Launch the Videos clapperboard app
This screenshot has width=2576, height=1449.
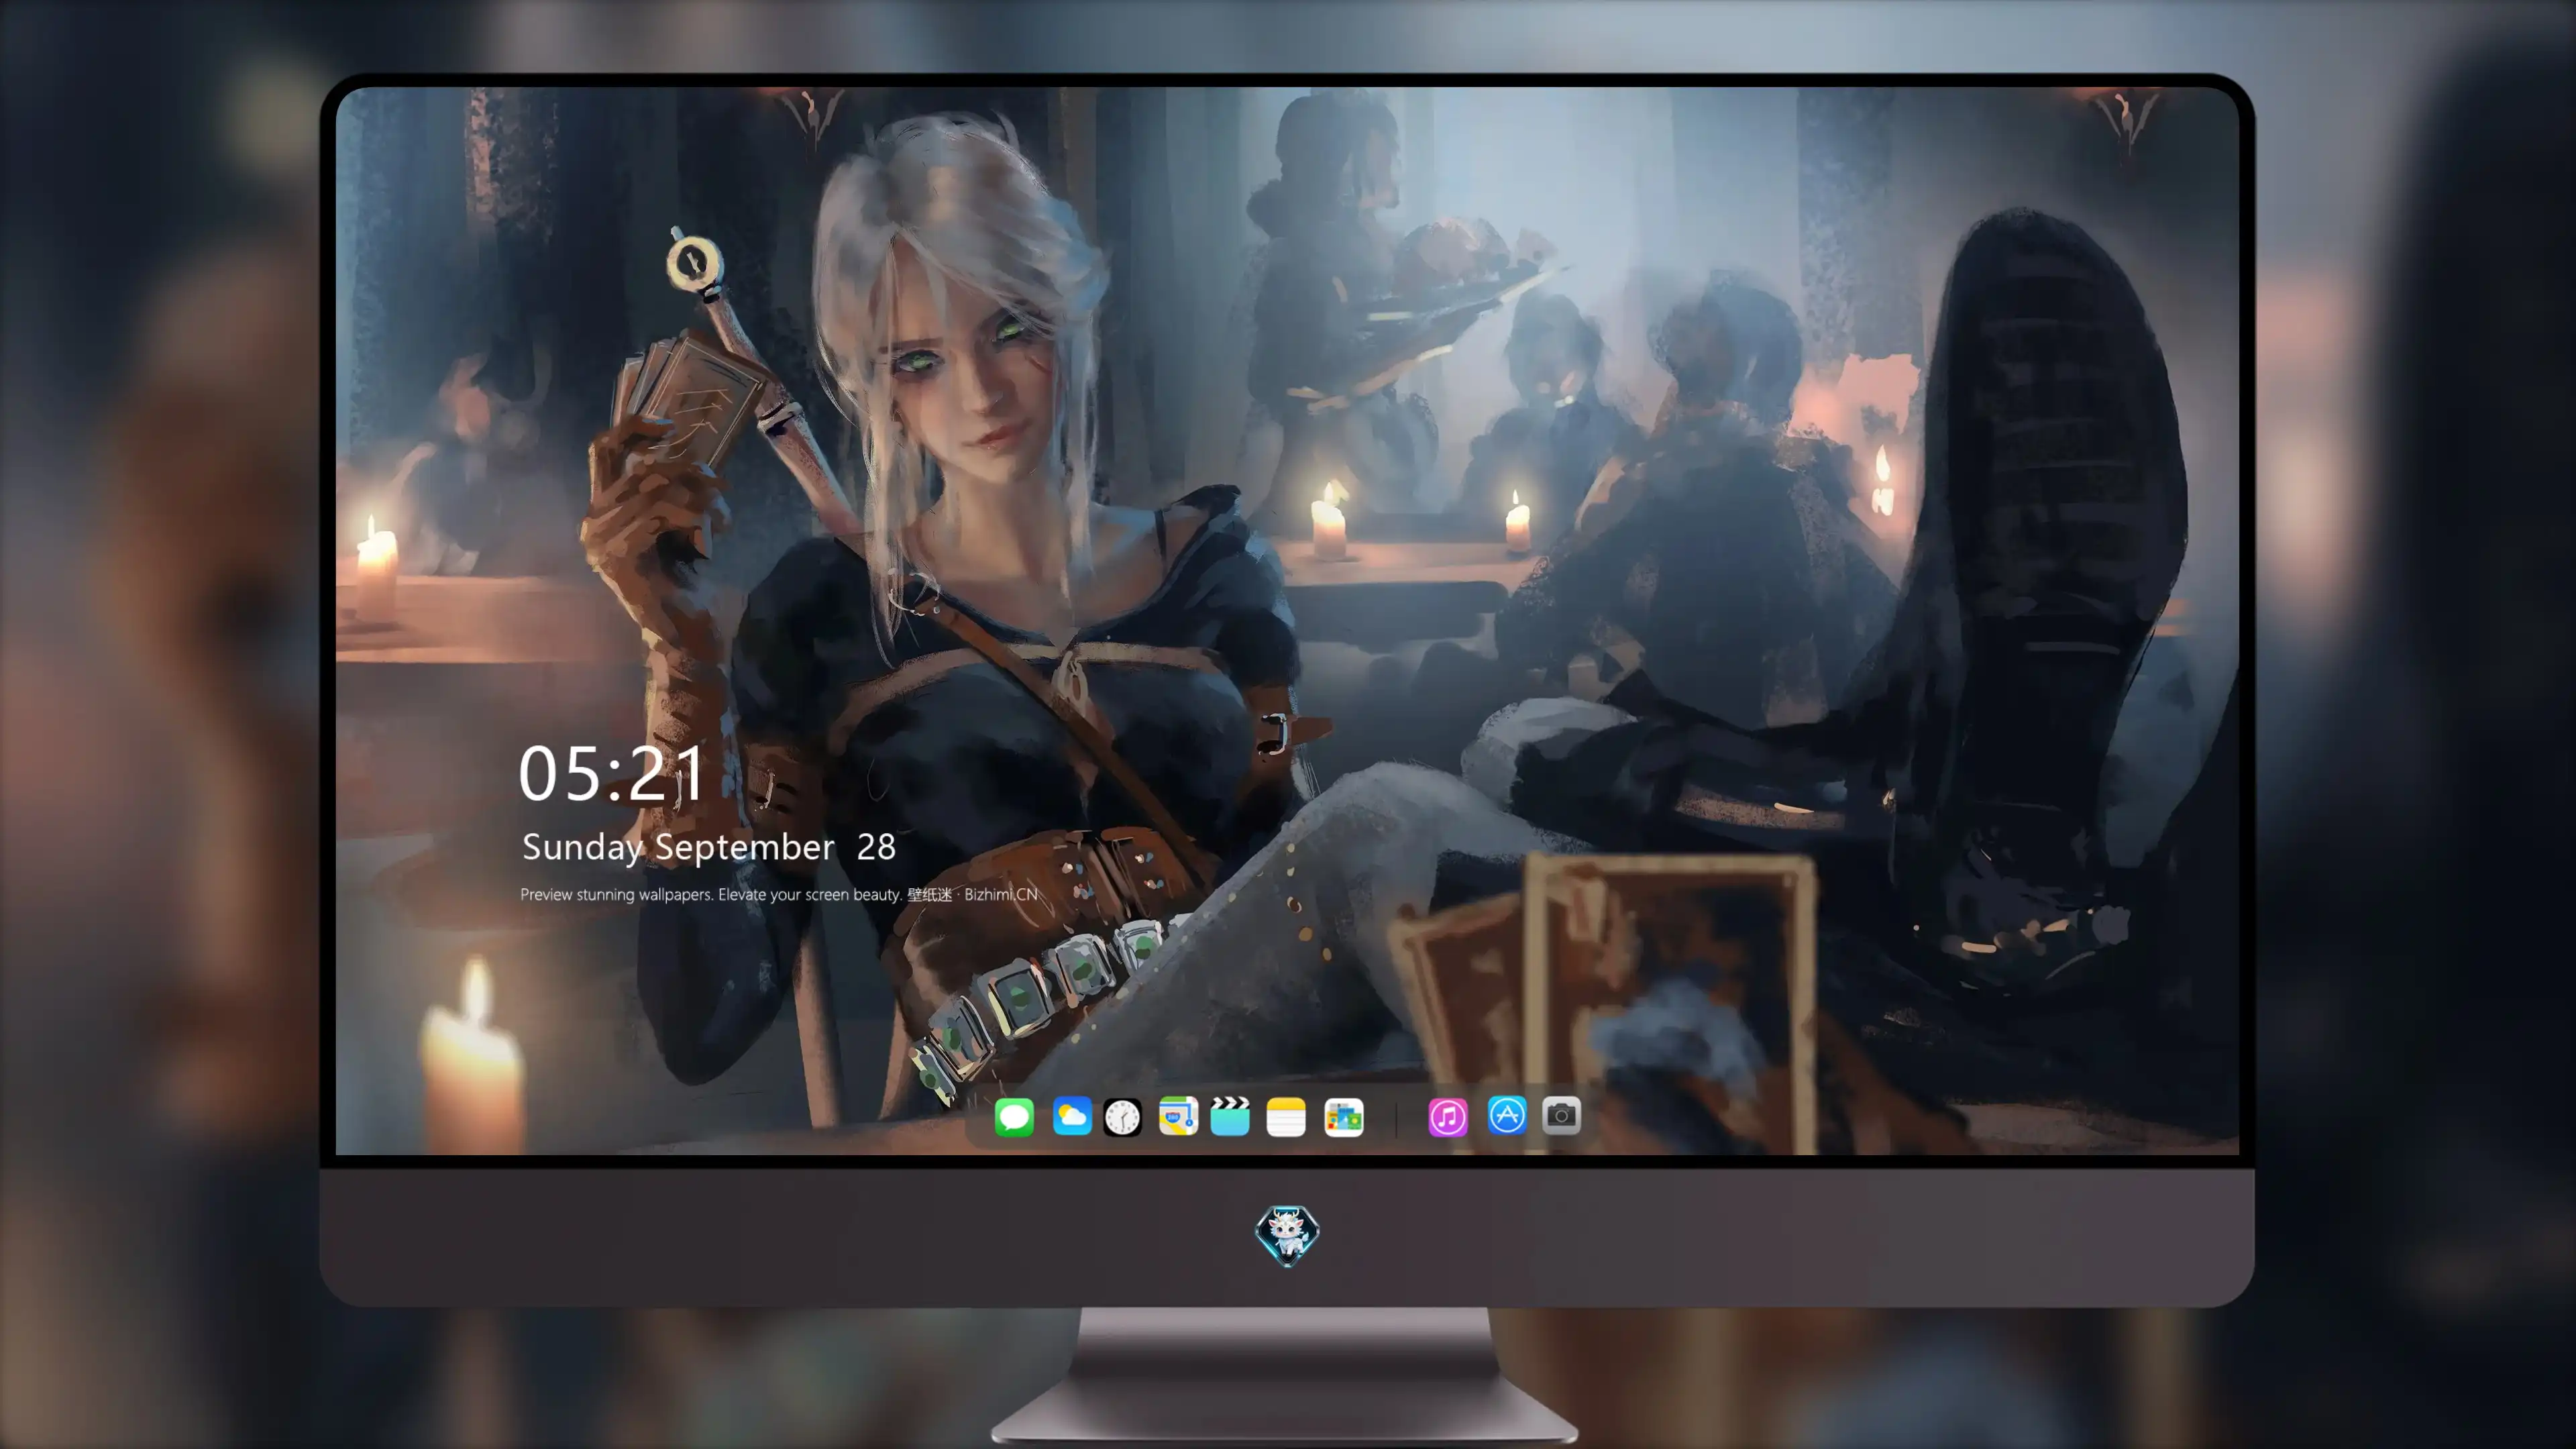click(x=1230, y=1116)
